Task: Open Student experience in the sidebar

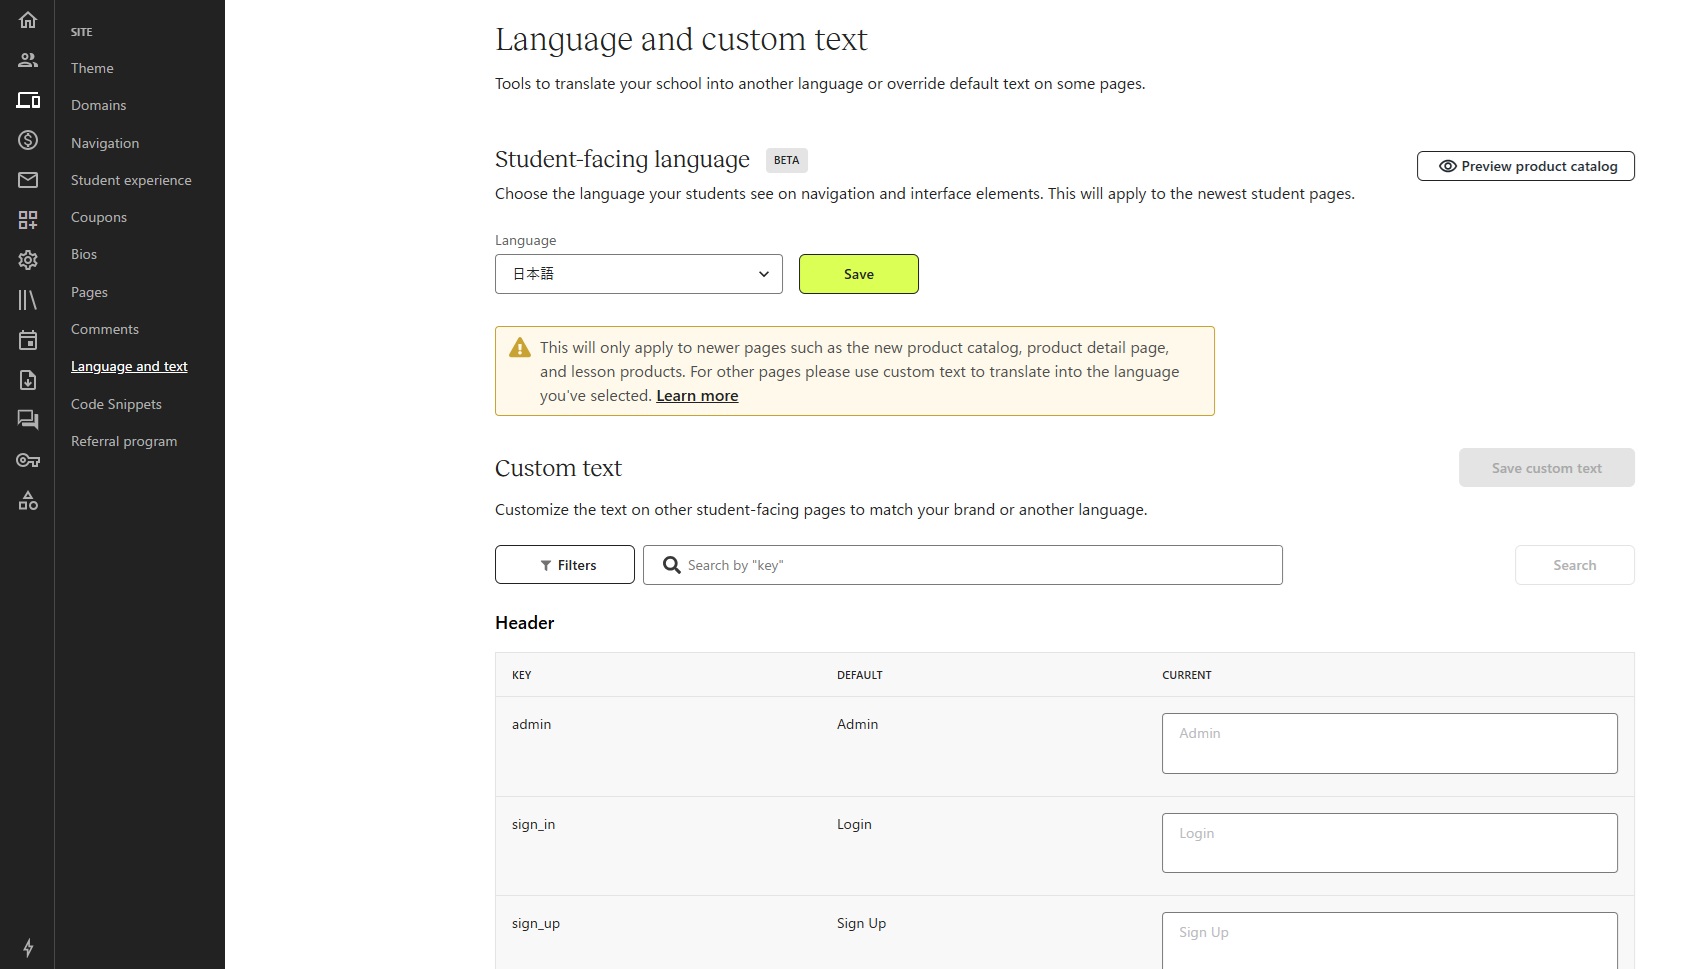Action: (x=131, y=180)
